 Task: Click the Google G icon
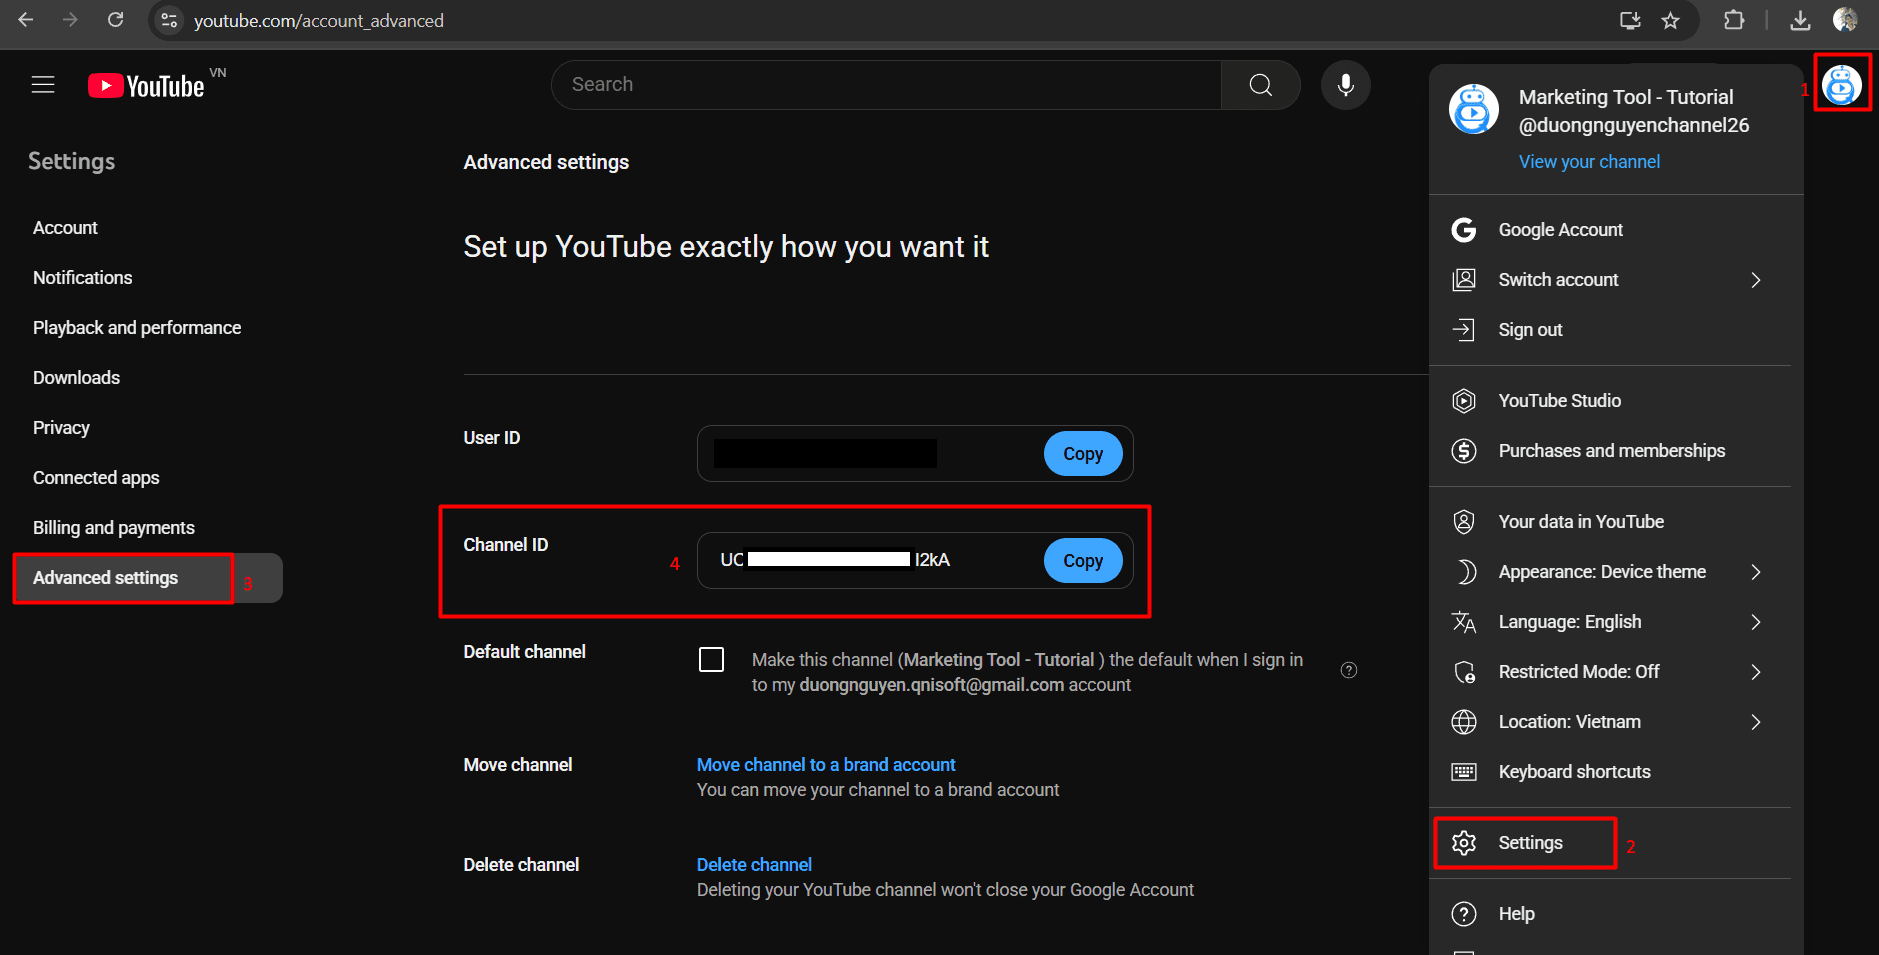coord(1464,230)
